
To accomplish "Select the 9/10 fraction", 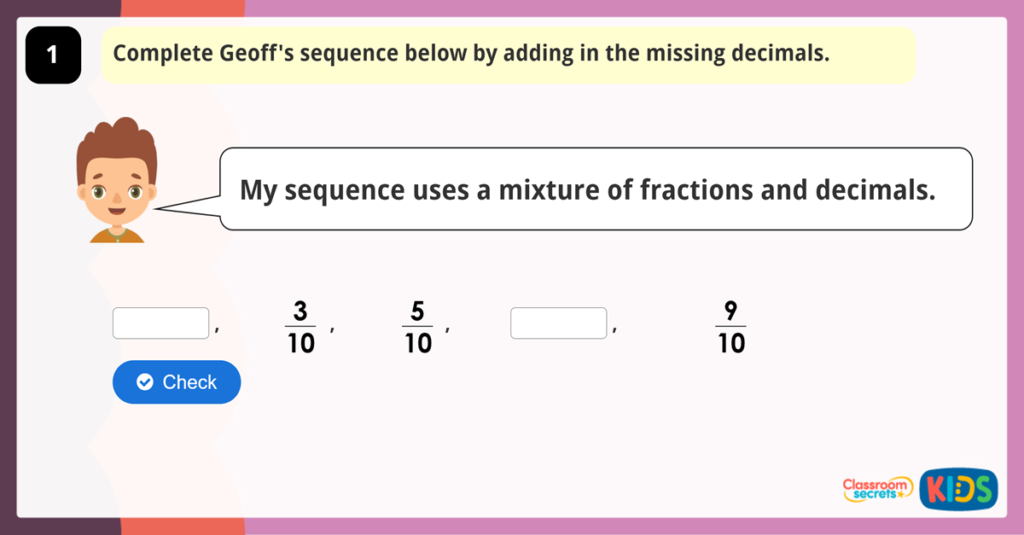I will coord(731,327).
